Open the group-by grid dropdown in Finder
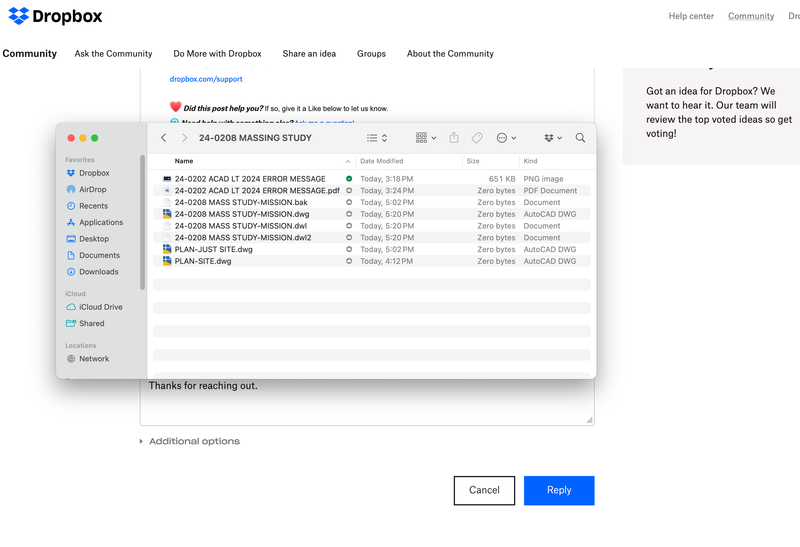This screenshot has height=547, width=800. pyautogui.click(x=426, y=138)
